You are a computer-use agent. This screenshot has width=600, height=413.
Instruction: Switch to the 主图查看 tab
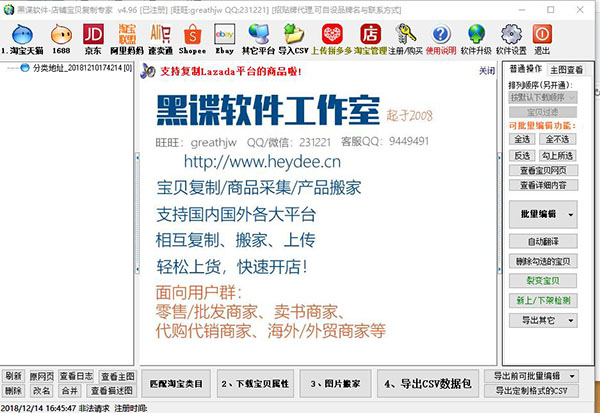(x=566, y=70)
